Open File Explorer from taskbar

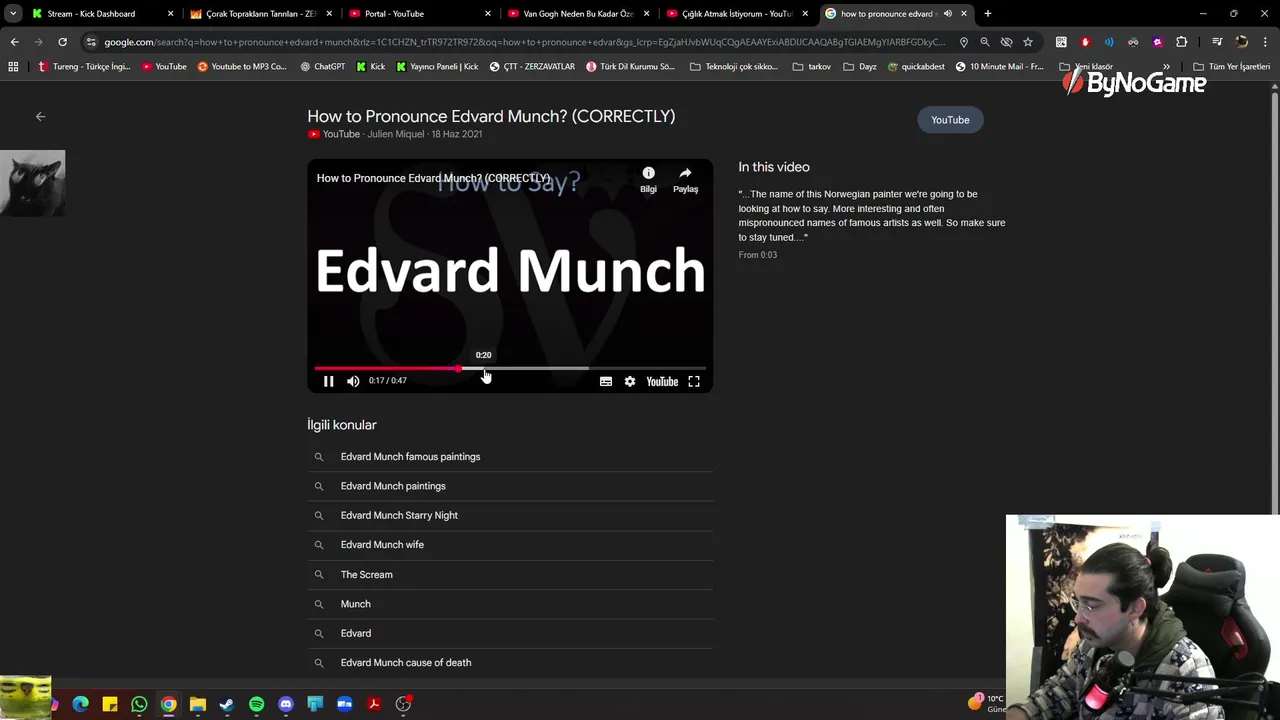point(198,704)
